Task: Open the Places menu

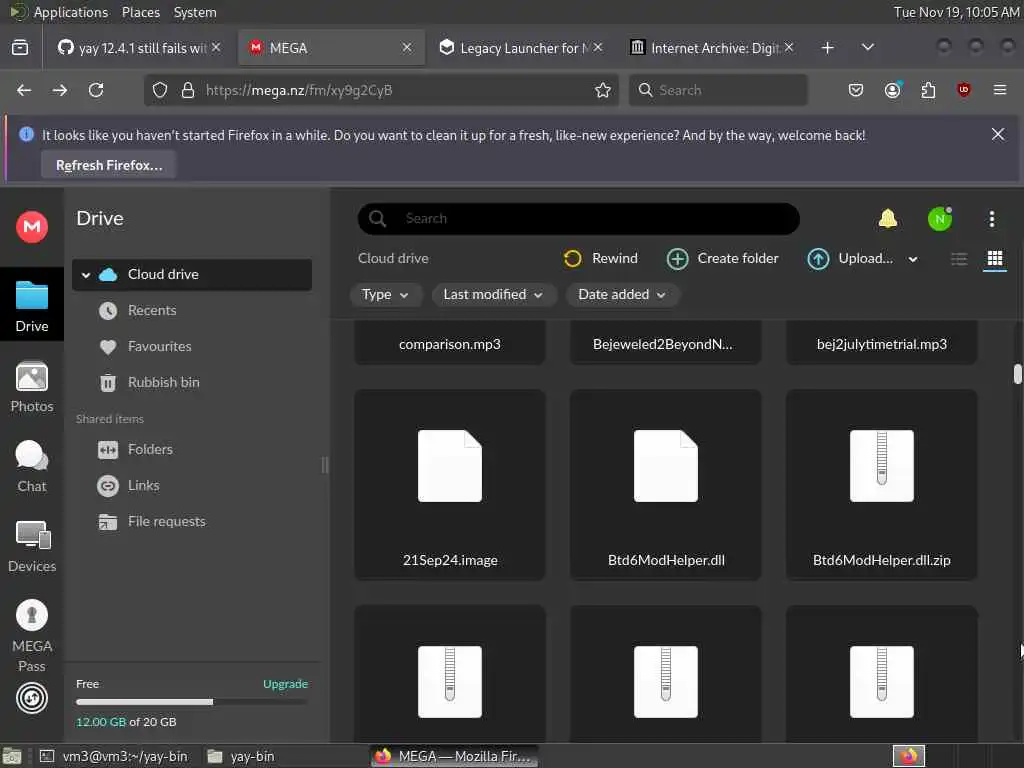Action: (x=140, y=12)
